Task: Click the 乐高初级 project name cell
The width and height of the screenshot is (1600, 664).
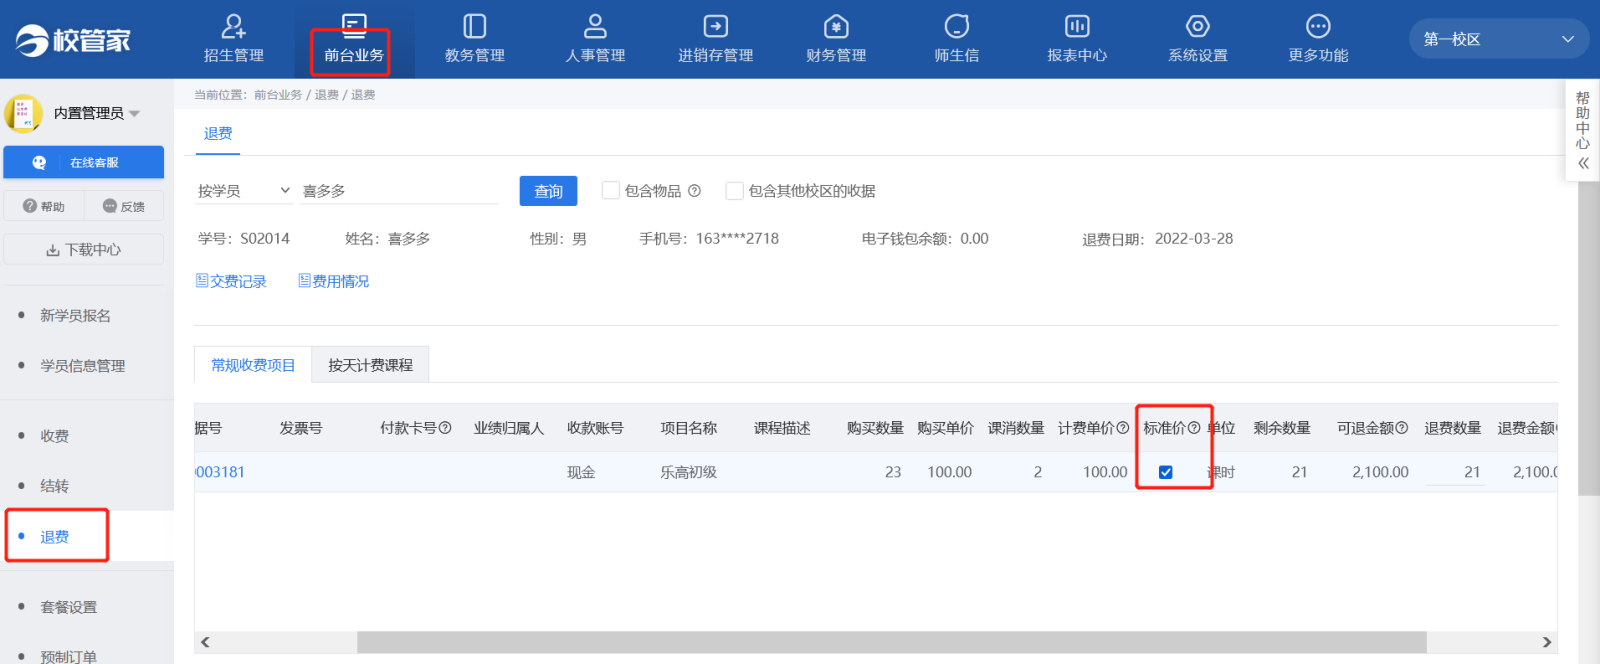Action: pyautogui.click(x=688, y=472)
